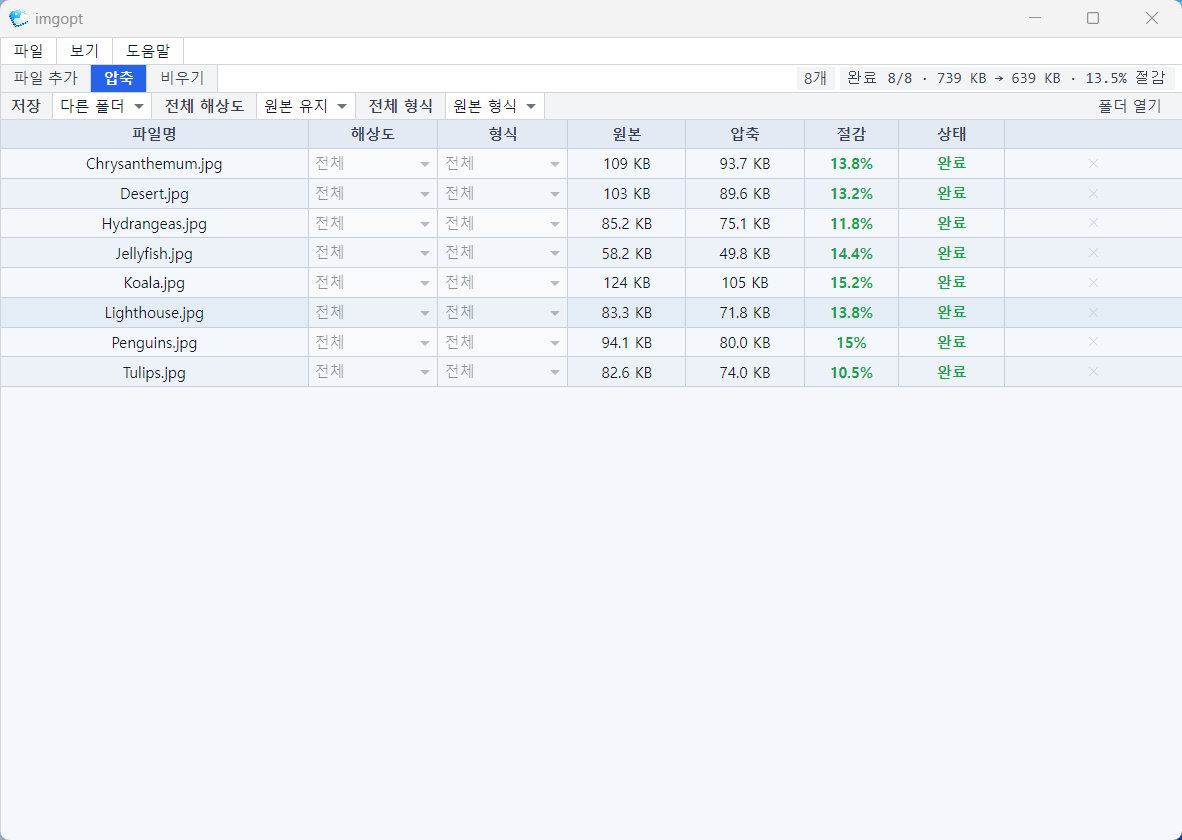Open the 파일 menu
This screenshot has width=1182, height=840.
29,51
